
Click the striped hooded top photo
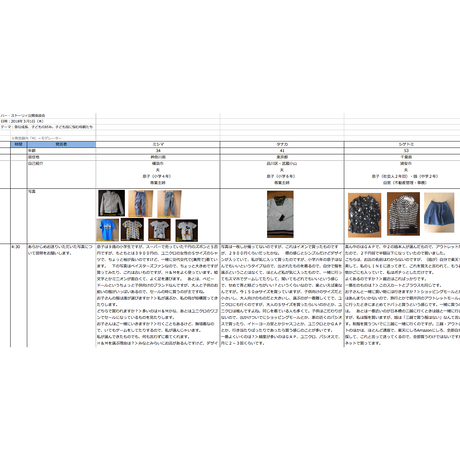point(403,214)
